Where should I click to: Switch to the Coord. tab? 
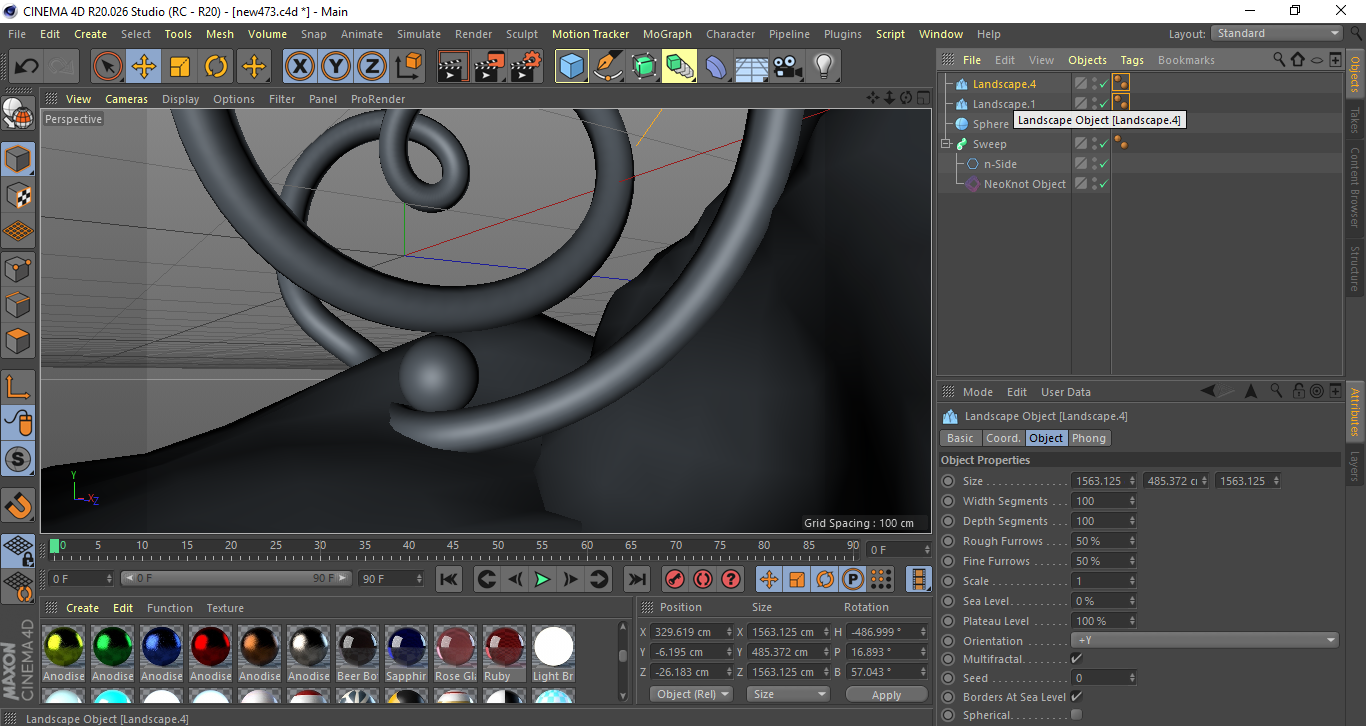point(1003,438)
